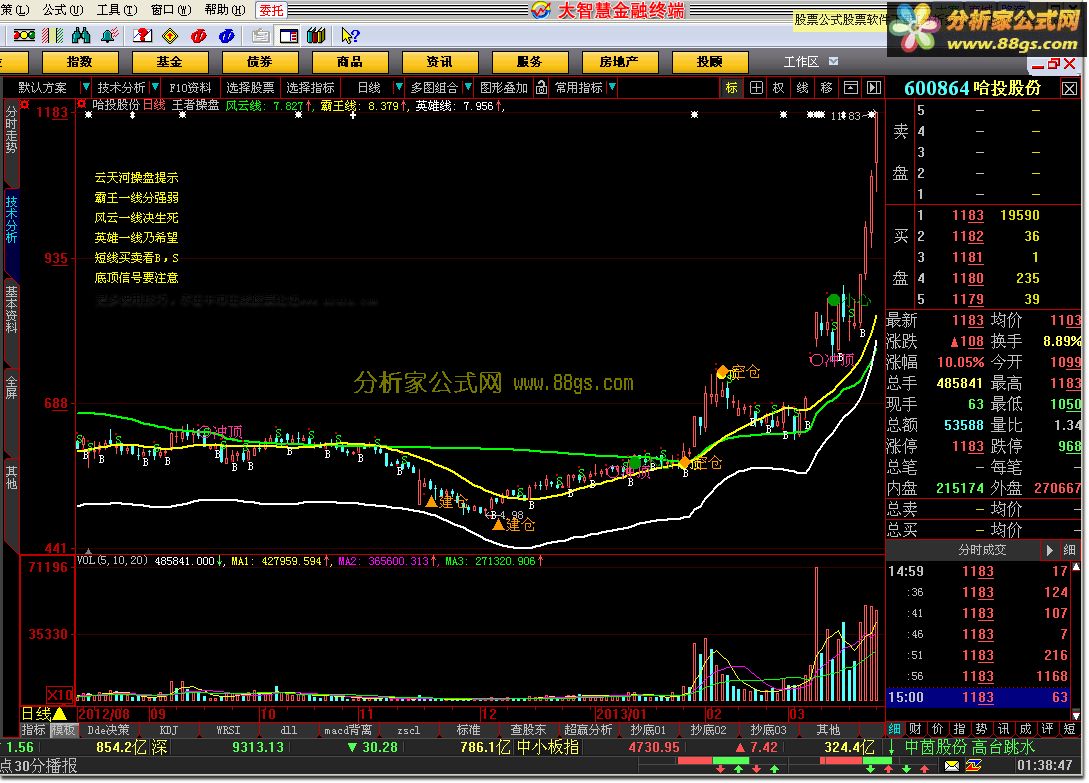The height and width of the screenshot is (783, 1089).
Task: Click the 图形叠加 overlay button
Action: click(x=504, y=88)
